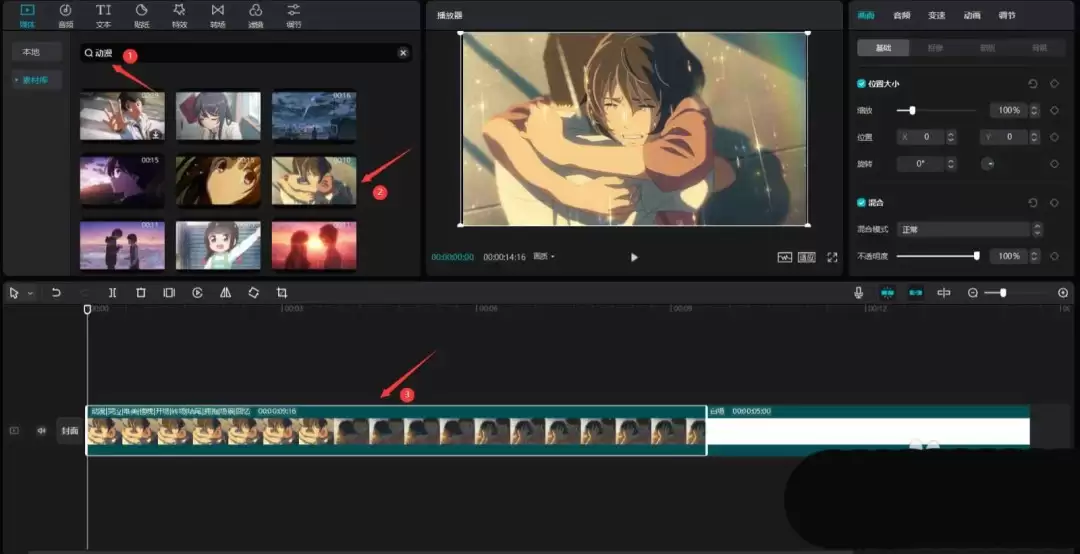Open the 画质 quality dropdown in player
This screenshot has height=554, width=1080.
(544, 256)
